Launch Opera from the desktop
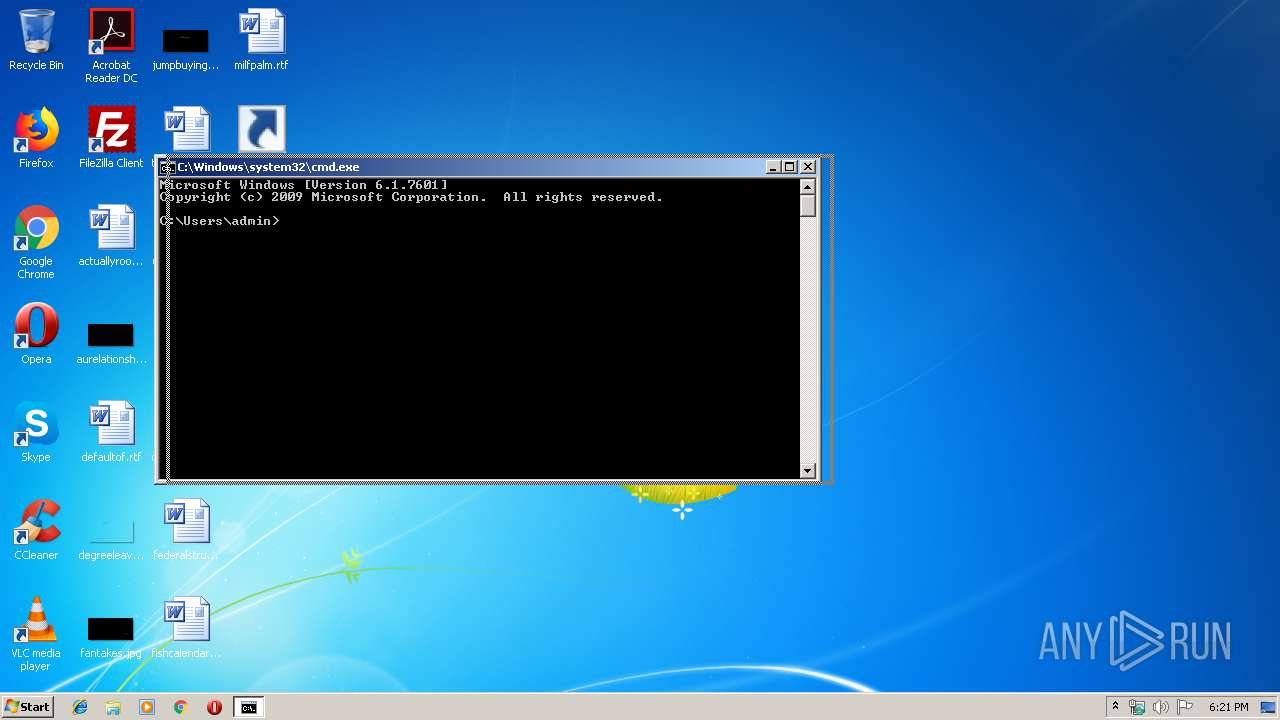 click(x=36, y=334)
